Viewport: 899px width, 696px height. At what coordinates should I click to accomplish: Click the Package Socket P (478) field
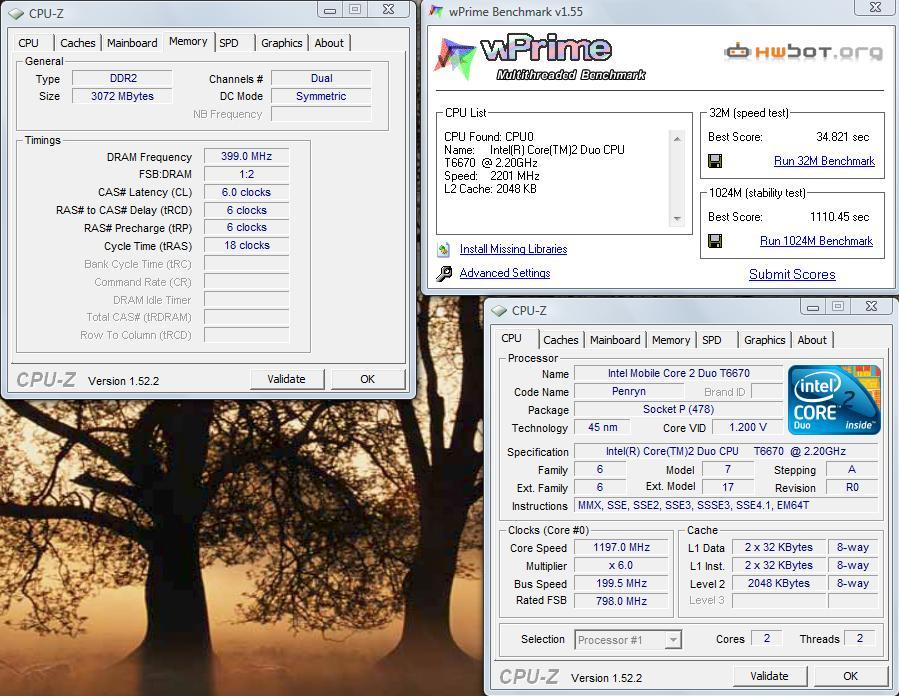pyautogui.click(x=678, y=409)
